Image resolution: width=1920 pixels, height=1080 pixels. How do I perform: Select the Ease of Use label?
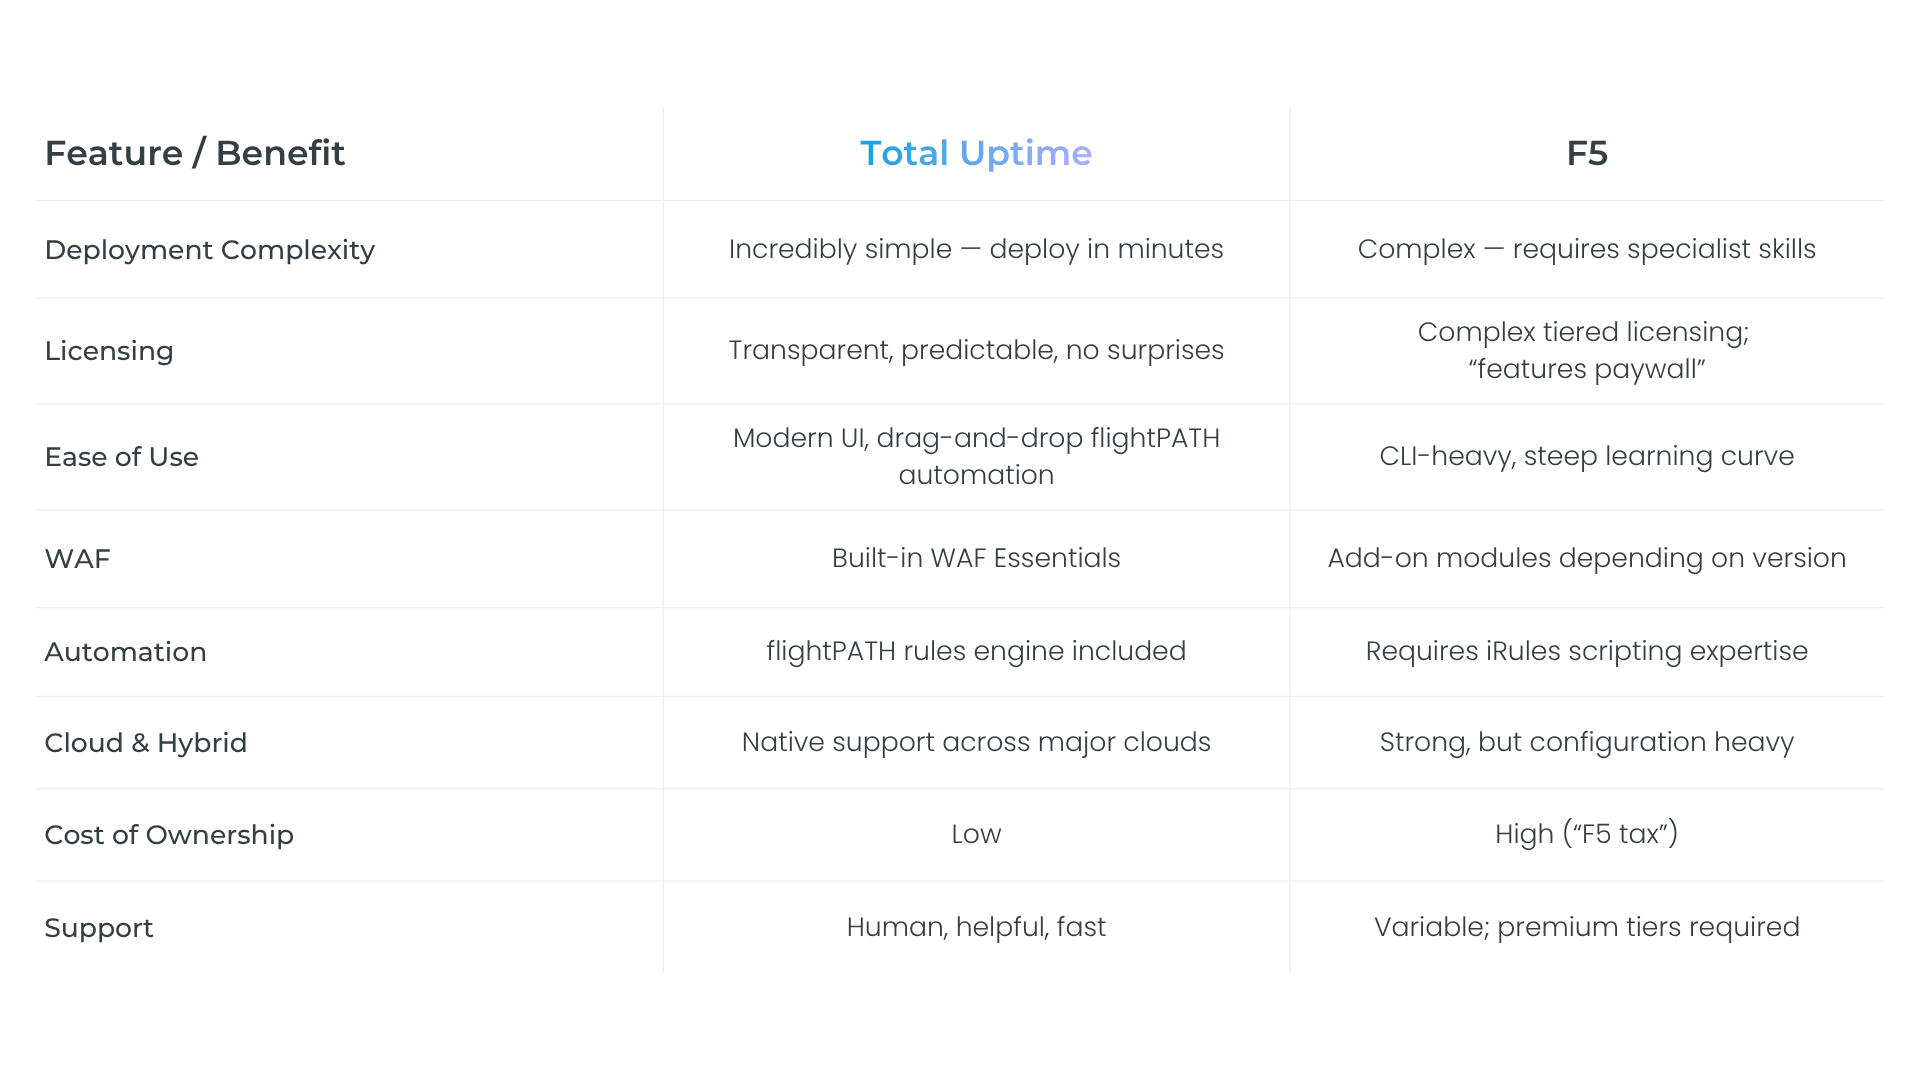coord(122,457)
